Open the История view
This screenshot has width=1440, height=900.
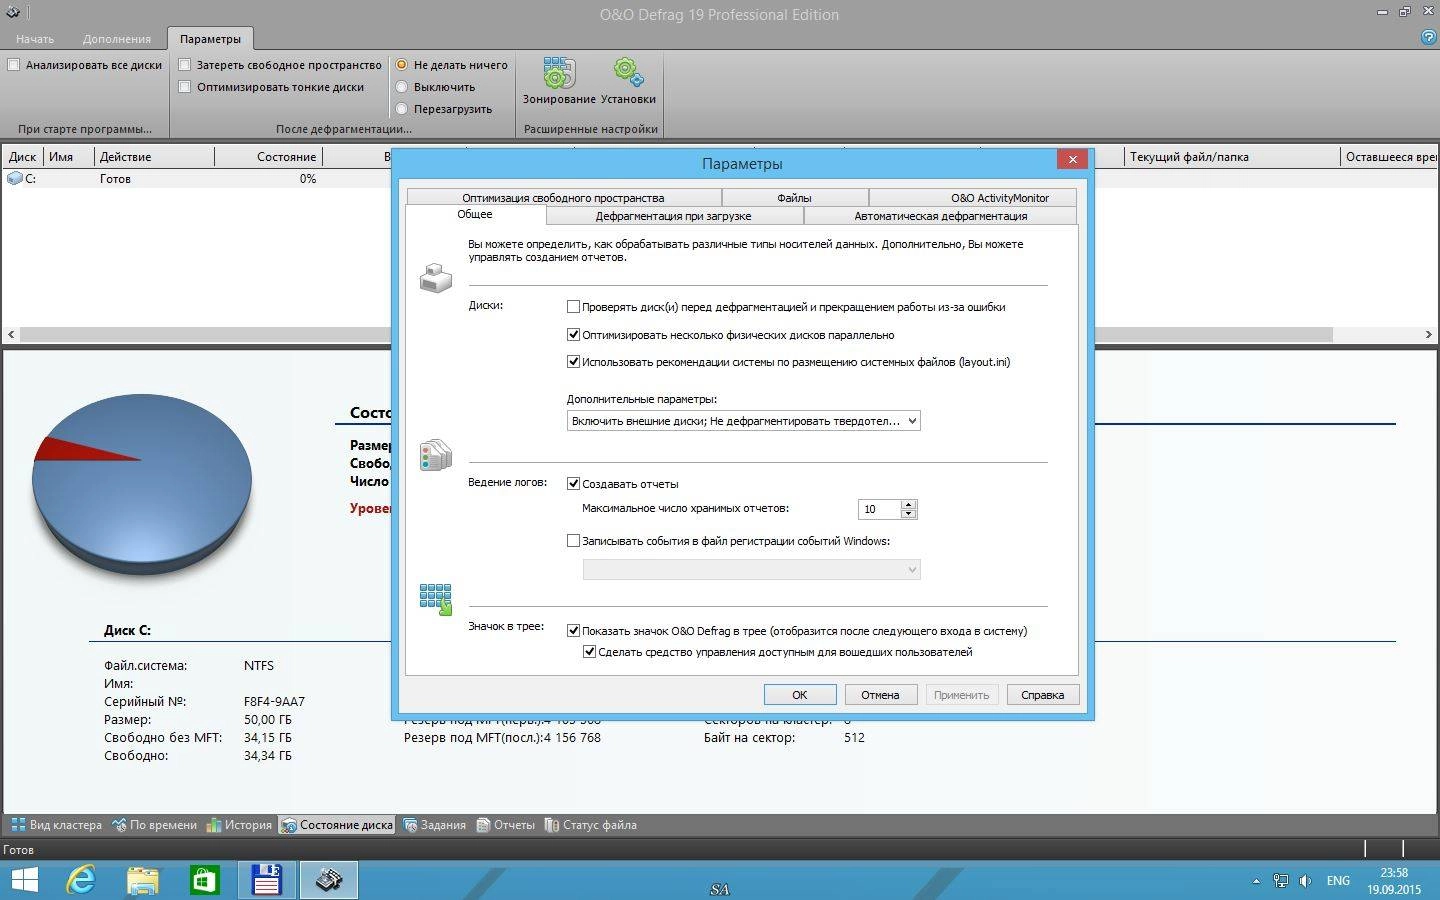[x=239, y=825]
